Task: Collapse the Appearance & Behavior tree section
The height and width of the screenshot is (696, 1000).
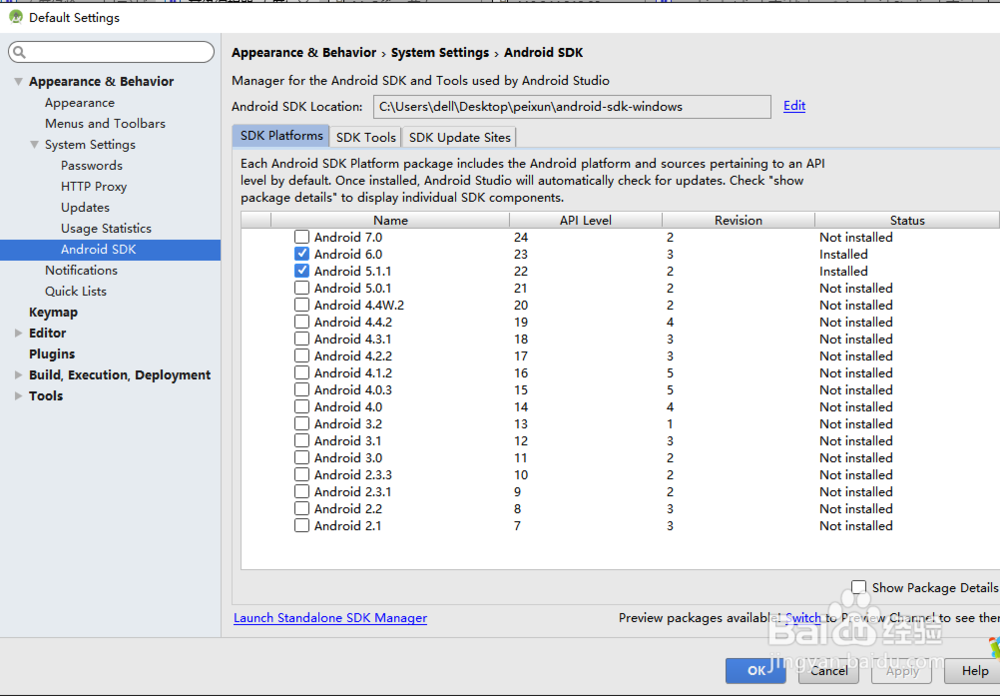Action: (18, 82)
